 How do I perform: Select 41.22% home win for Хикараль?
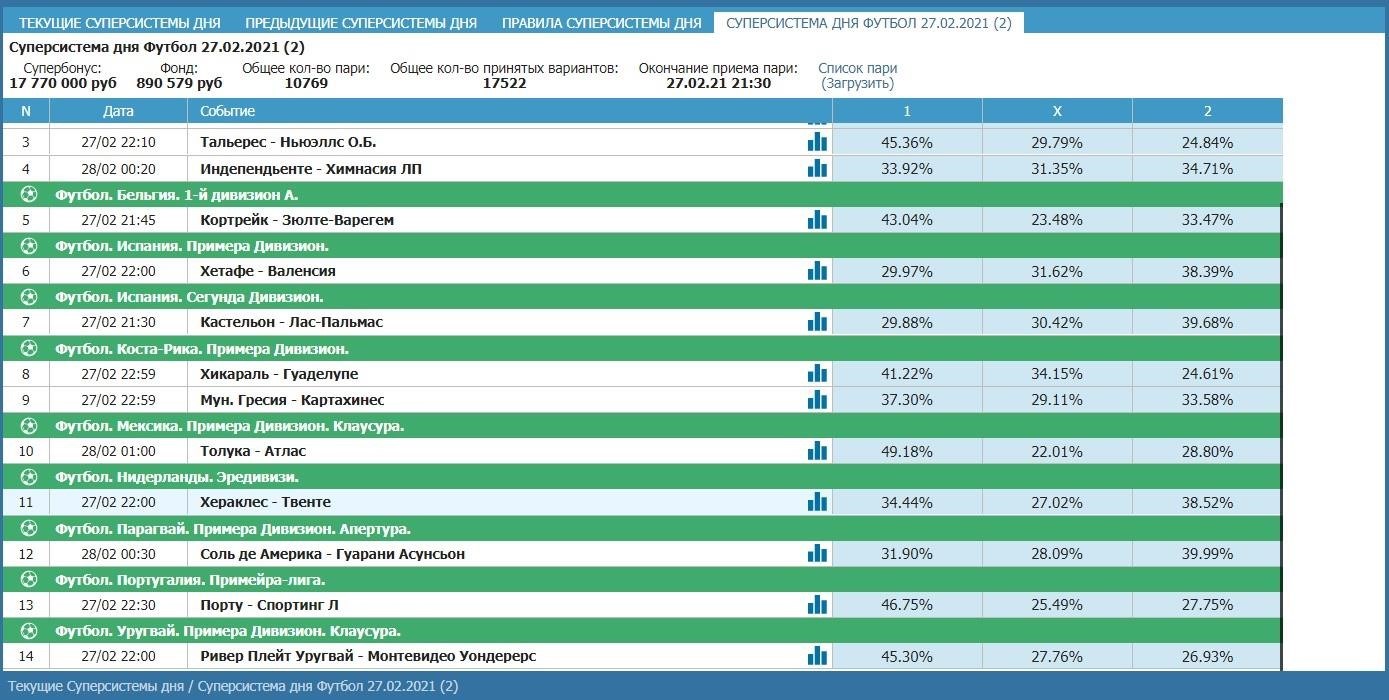pyautogui.click(x=907, y=373)
